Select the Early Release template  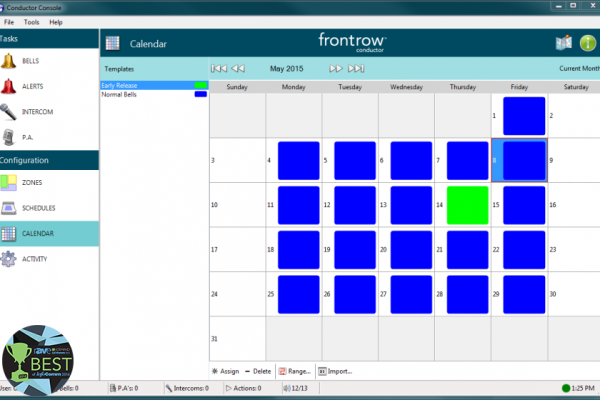(154, 85)
